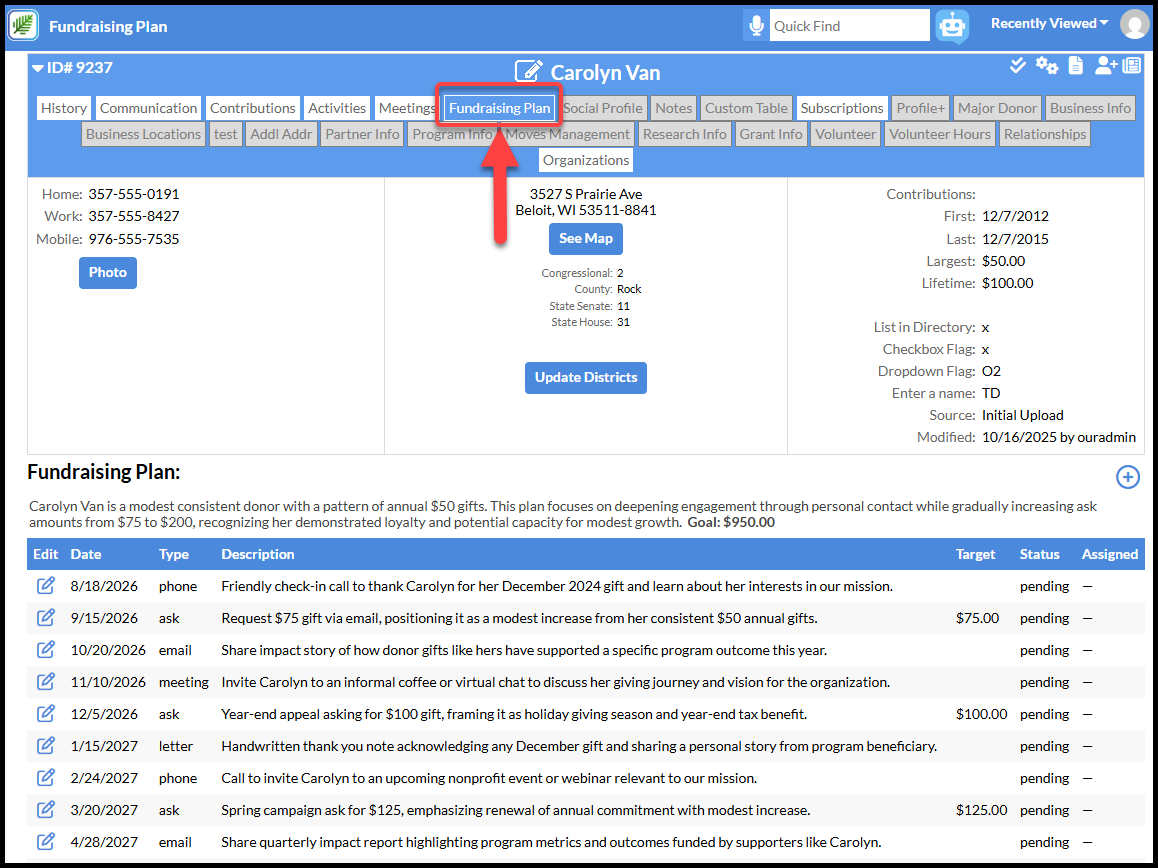Open the Research Info tab
Viewport: 1158px width, 868px height.
coord(685,134)
